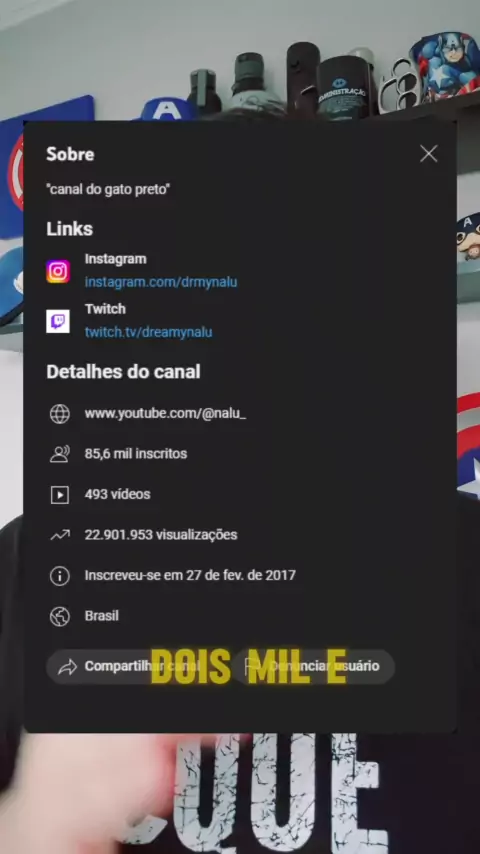
Task: Click the Denunciar usuário button
Action: pos(314,667)
